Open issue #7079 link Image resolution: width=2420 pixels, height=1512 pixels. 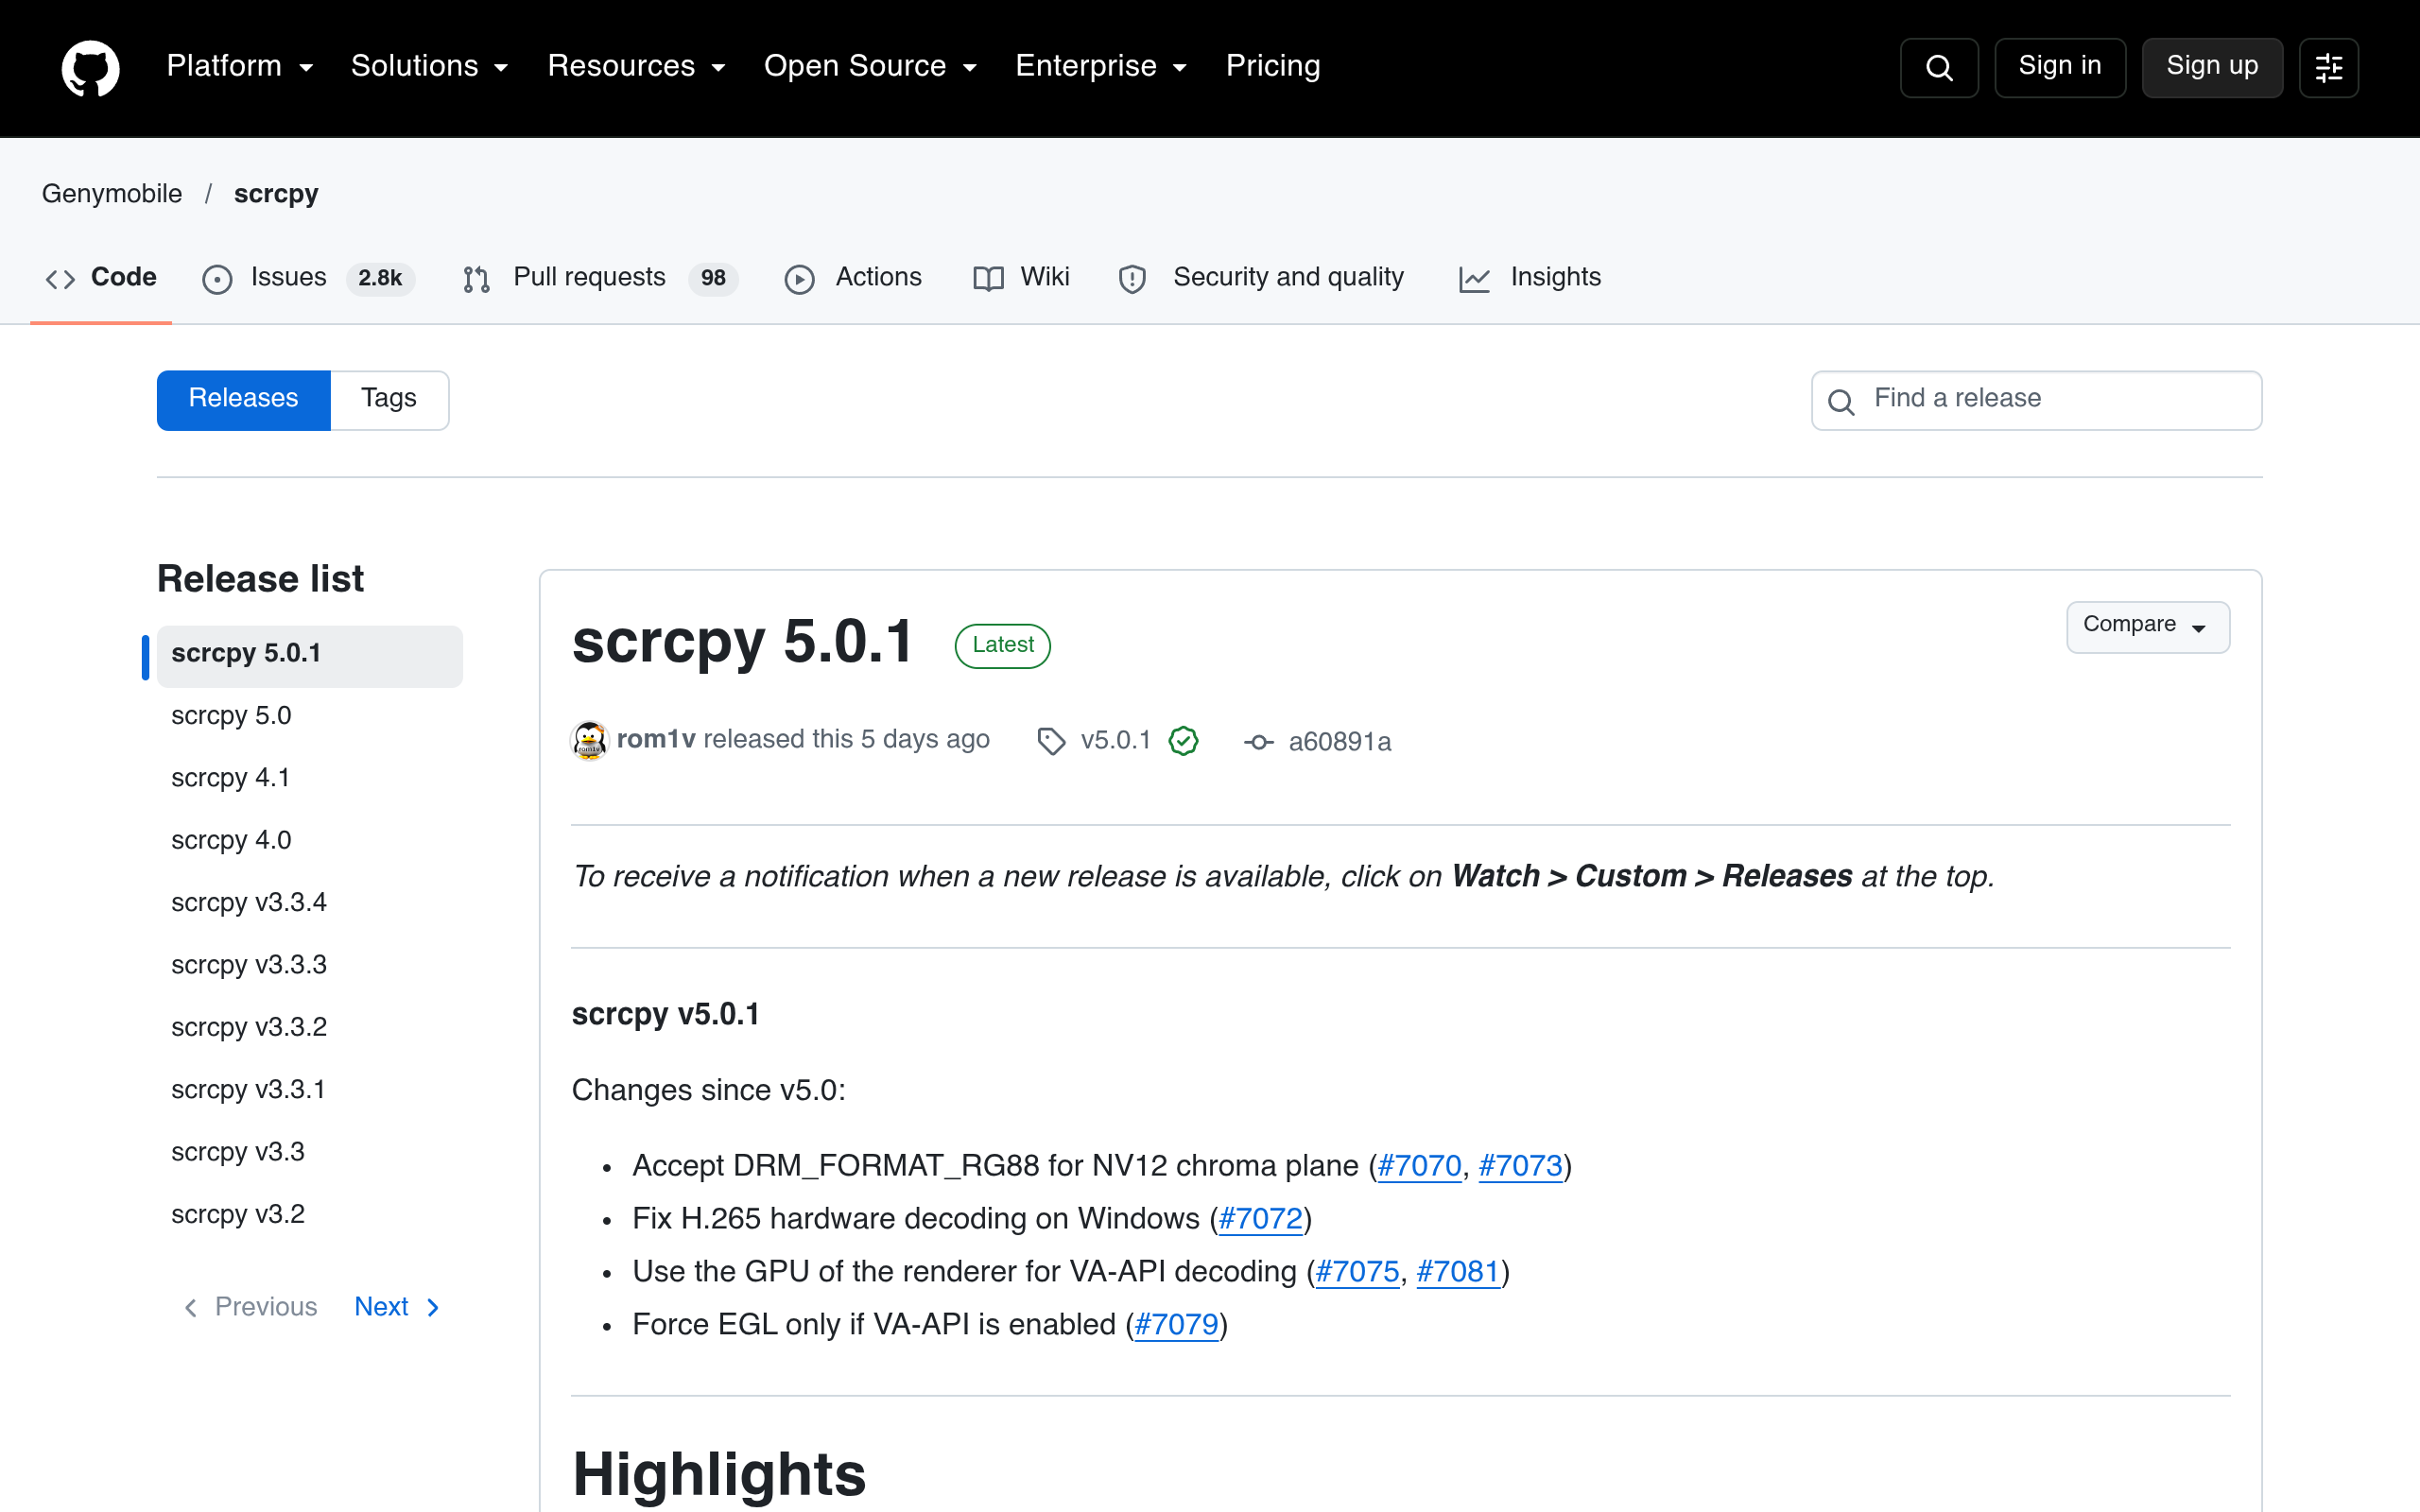[1176, 1326]
